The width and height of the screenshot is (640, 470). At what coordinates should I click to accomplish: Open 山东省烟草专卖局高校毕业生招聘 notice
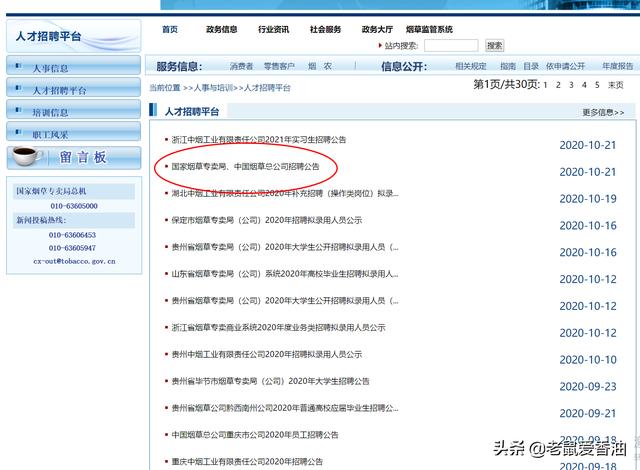(285, 274)
